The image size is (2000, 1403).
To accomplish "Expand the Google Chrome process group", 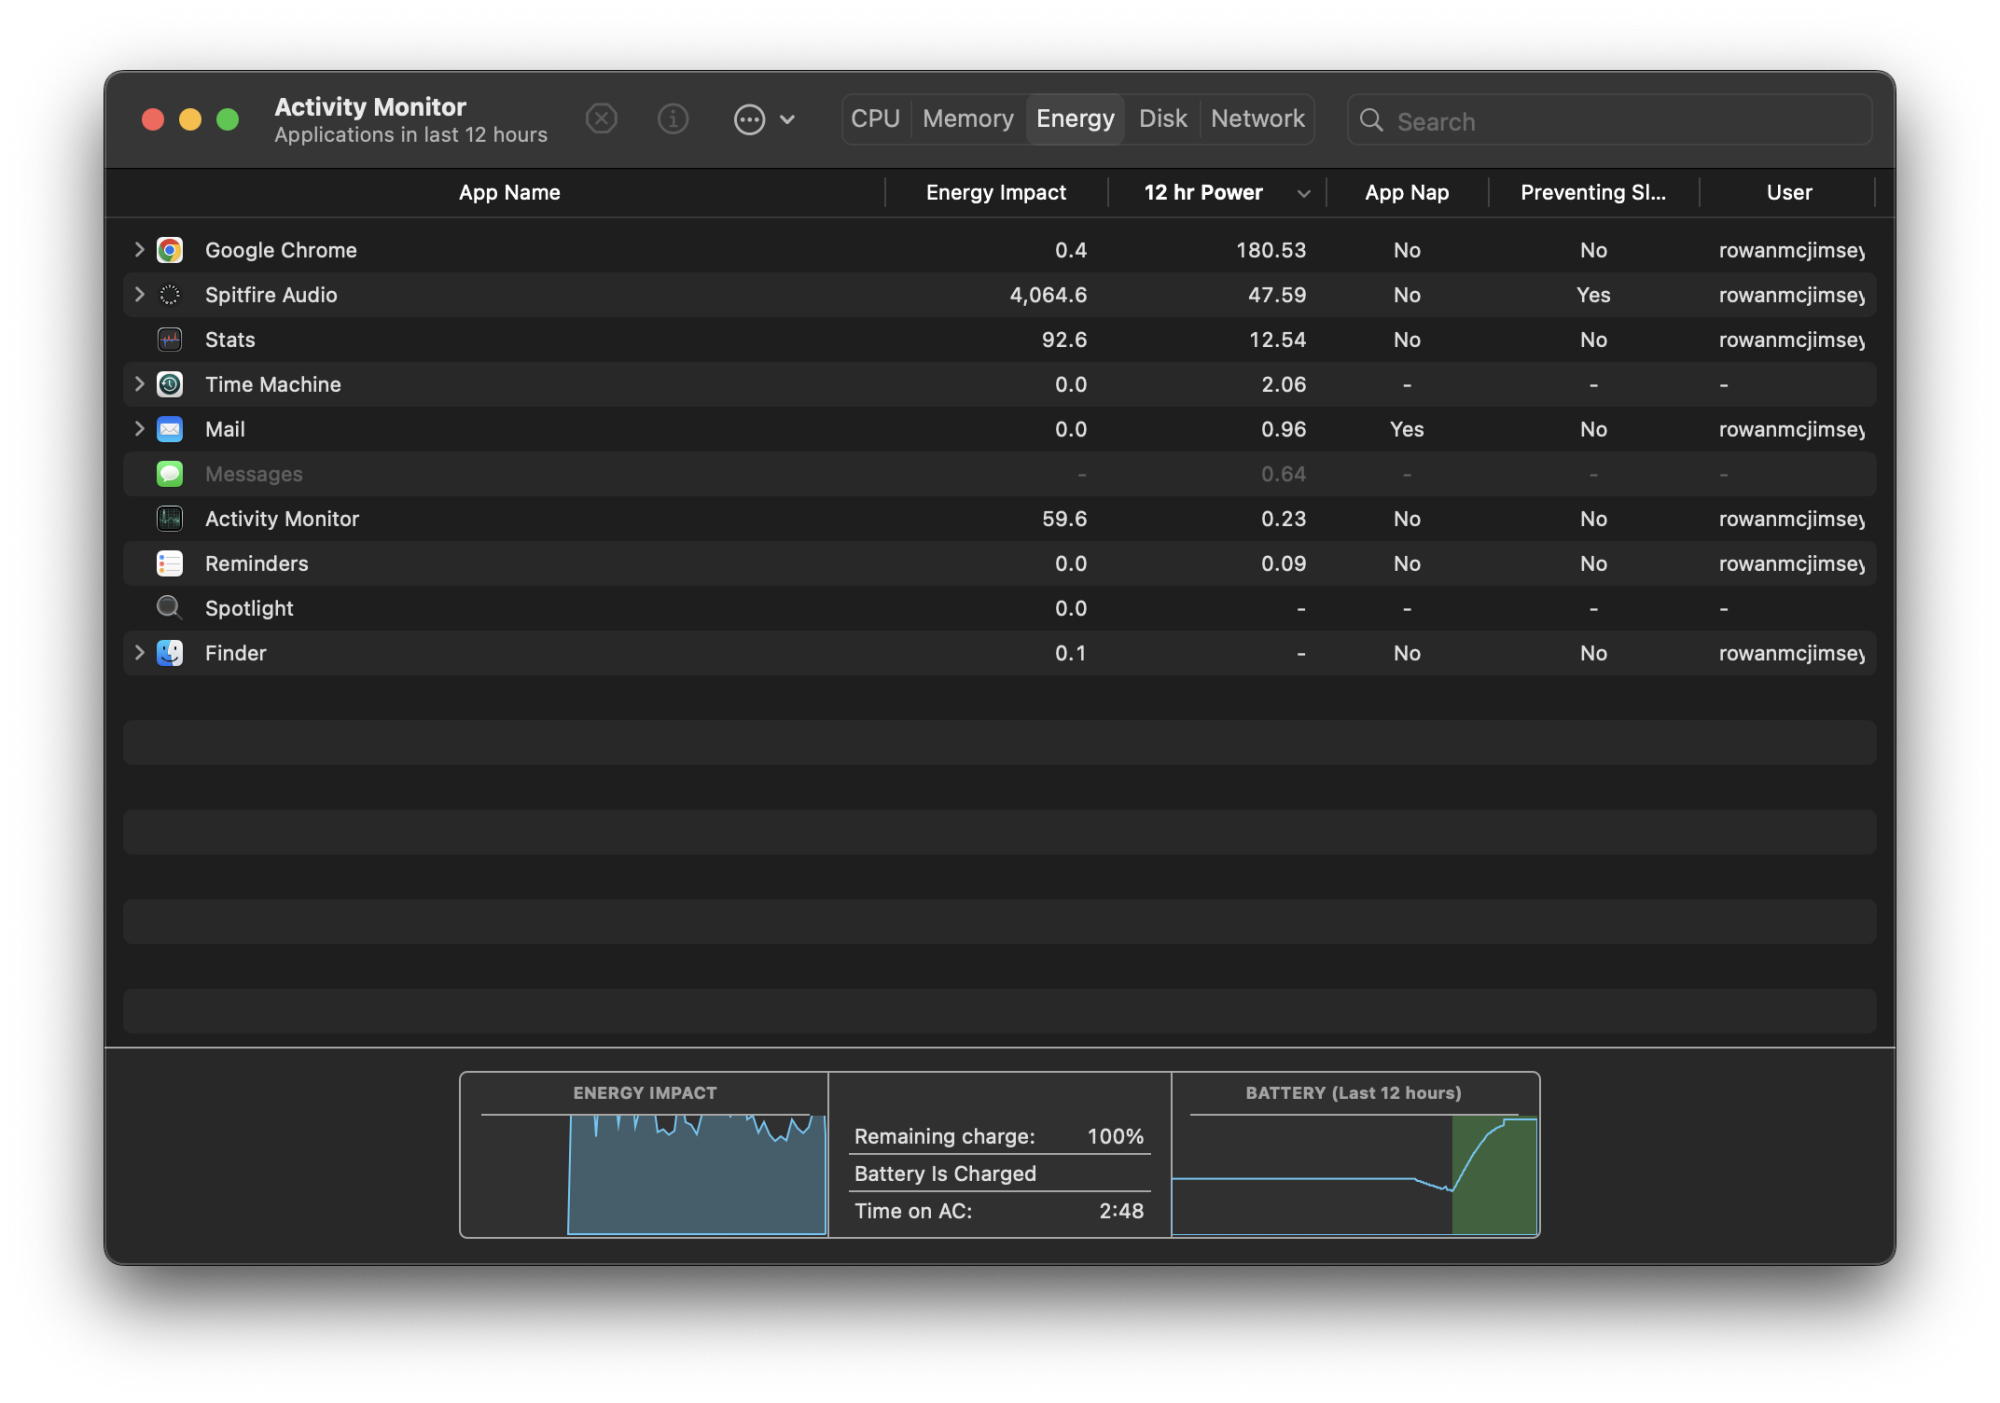I will coord(139,250).
